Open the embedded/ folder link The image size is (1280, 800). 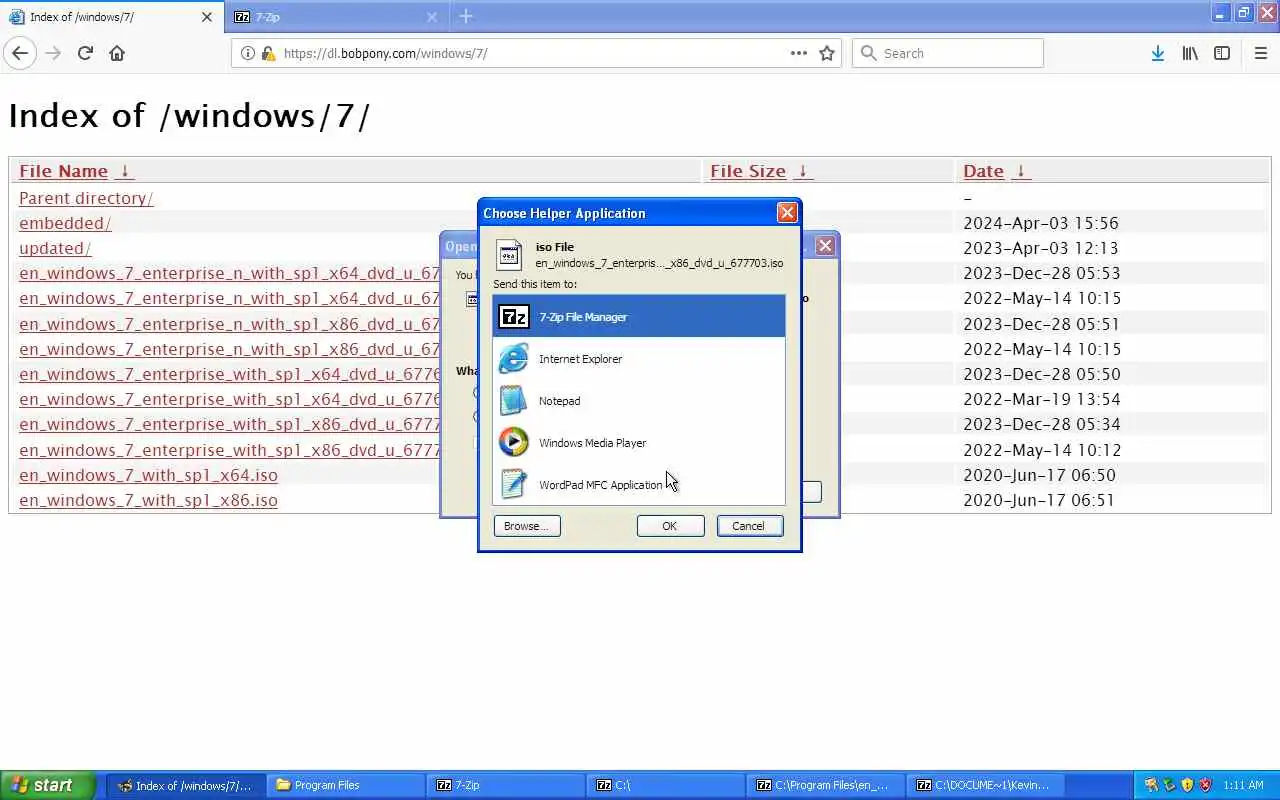coord(65,223)
